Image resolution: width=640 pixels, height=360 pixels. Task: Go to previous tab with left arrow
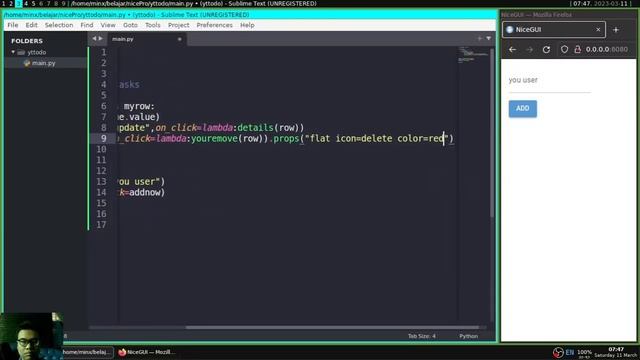pos(94,38)
